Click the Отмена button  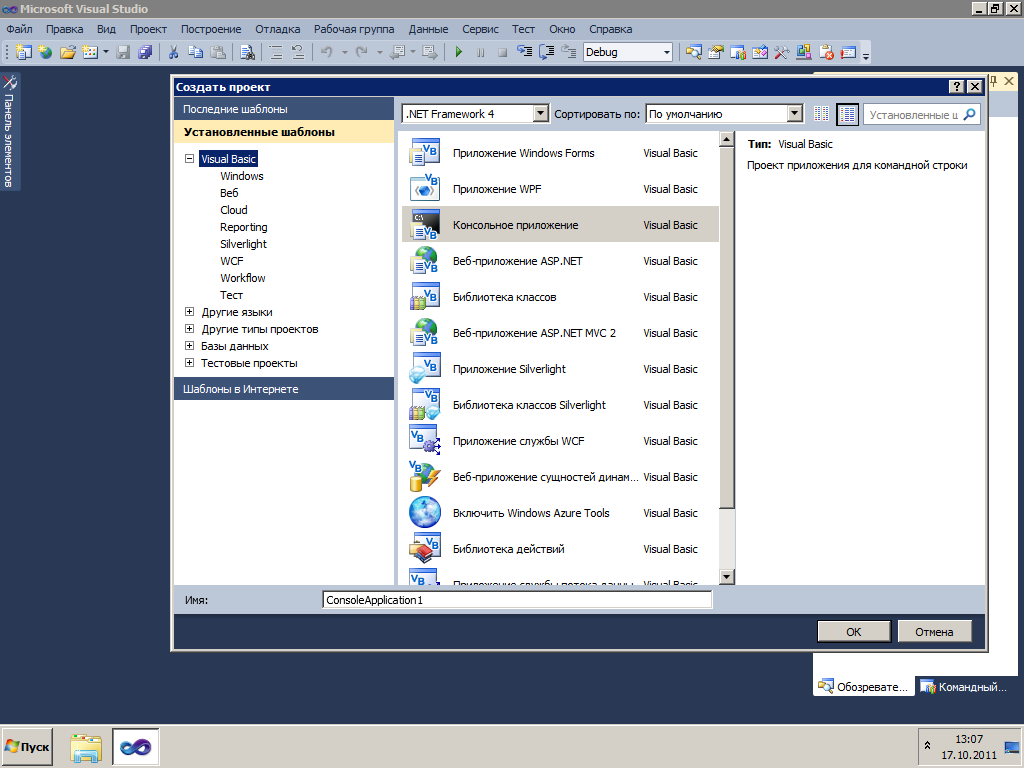(x=934, y=631)
